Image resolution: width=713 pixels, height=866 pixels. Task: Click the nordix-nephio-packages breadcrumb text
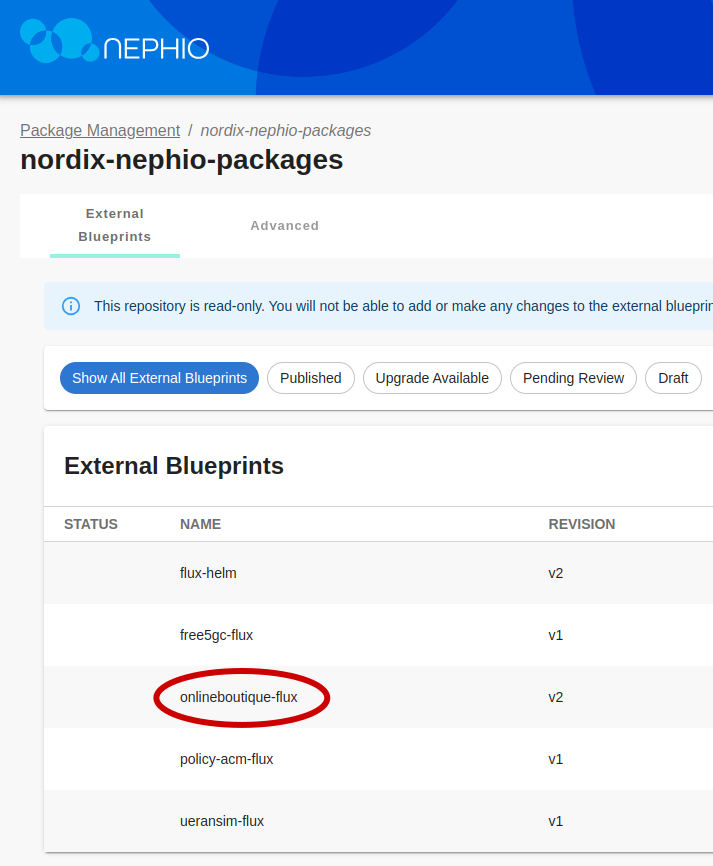tap(285, 131)
